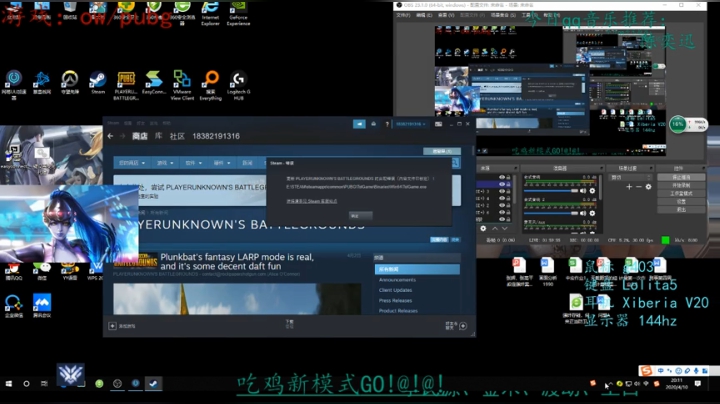Toggle visibility of fifth OBS source row

pos(501,205)
